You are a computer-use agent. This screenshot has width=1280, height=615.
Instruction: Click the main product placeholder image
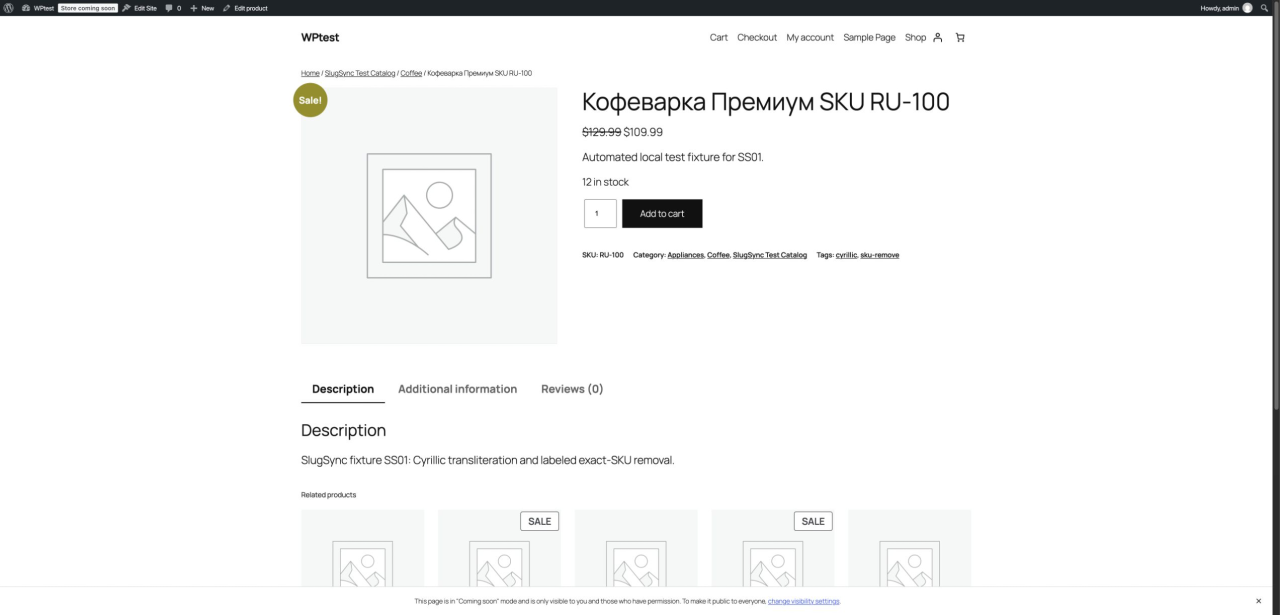[429, 215]
